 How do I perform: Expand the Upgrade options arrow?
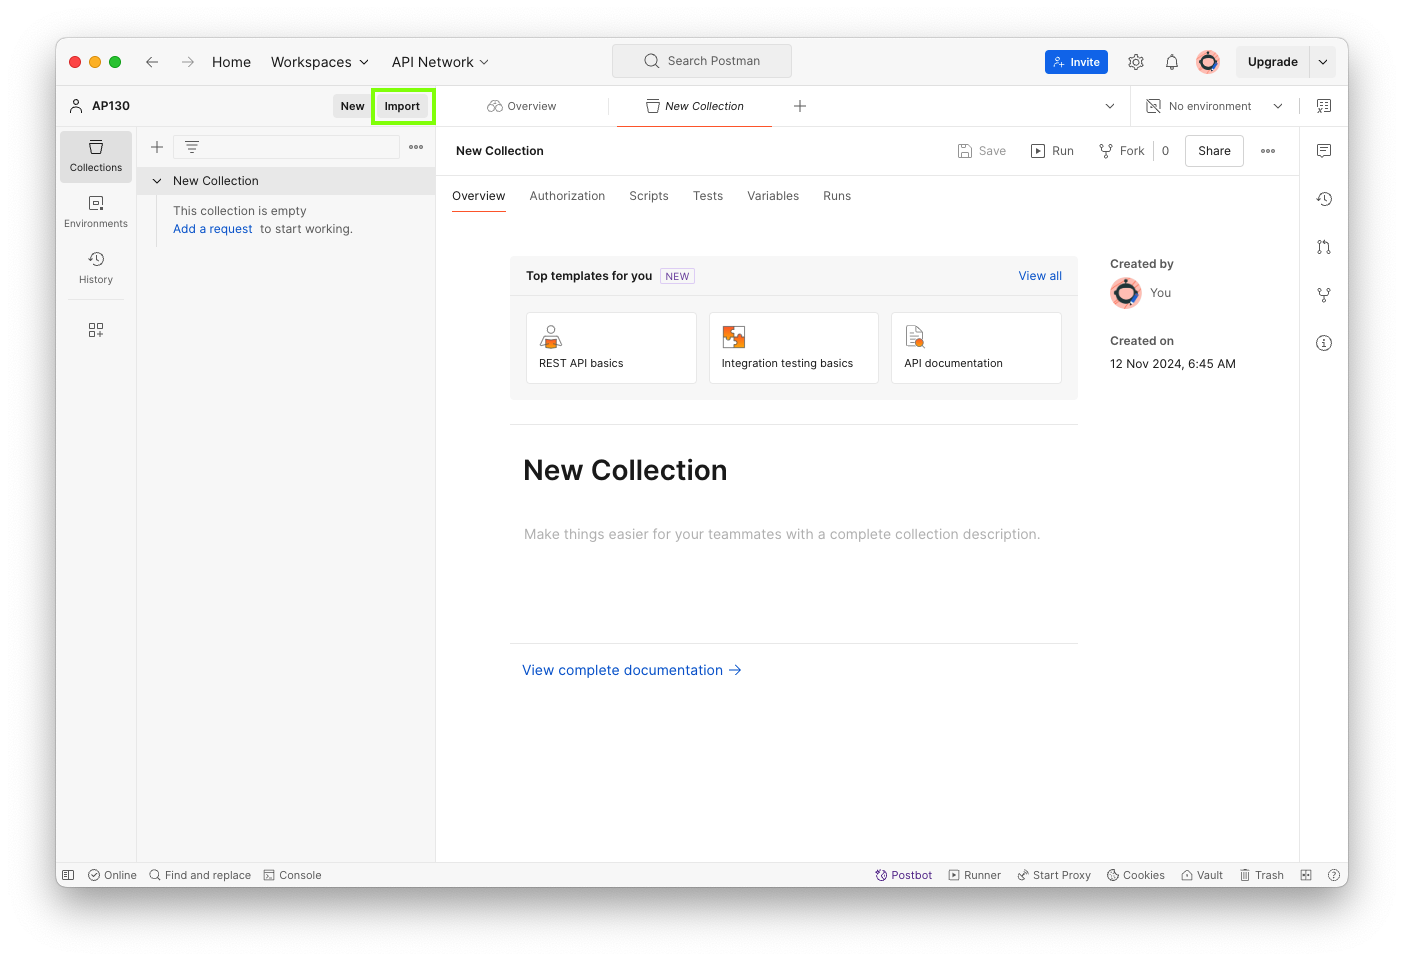tap(1323, 62)
